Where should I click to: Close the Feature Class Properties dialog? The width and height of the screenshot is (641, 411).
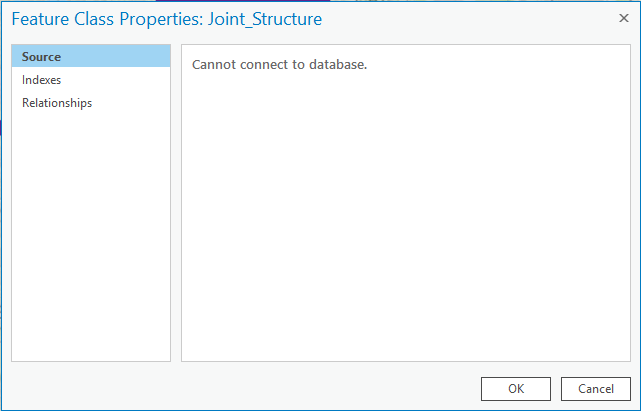click(622, 18)
